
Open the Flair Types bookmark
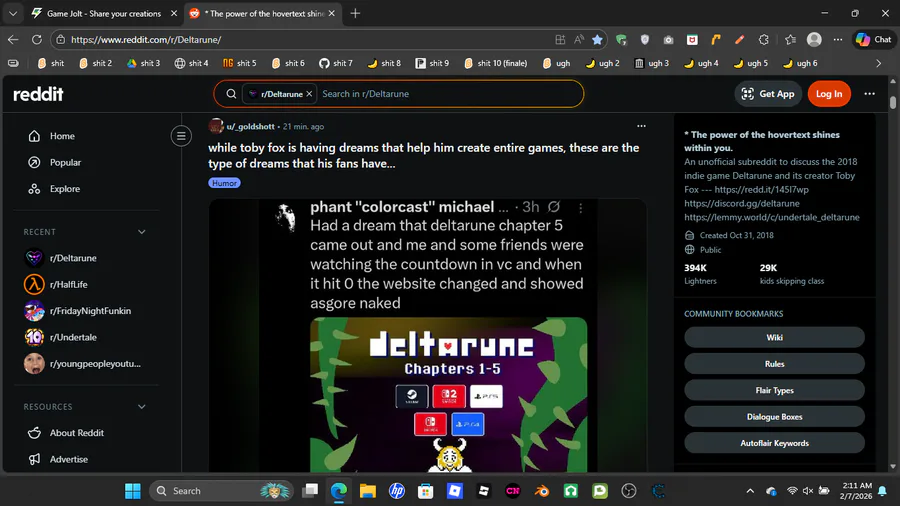tap(774, 390)
